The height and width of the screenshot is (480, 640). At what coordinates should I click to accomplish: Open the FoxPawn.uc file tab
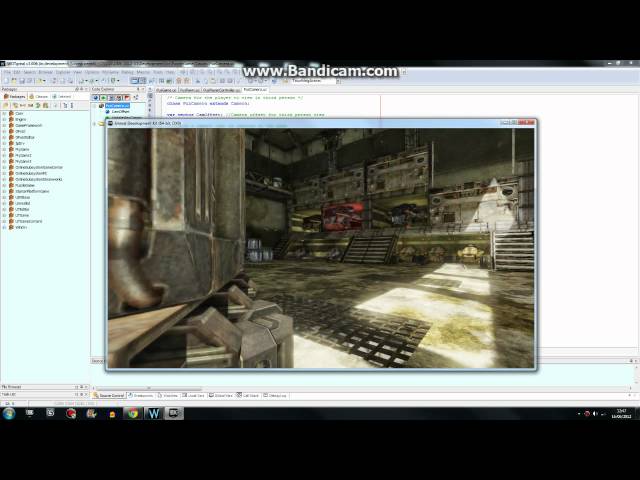click(x=190, y=90)
